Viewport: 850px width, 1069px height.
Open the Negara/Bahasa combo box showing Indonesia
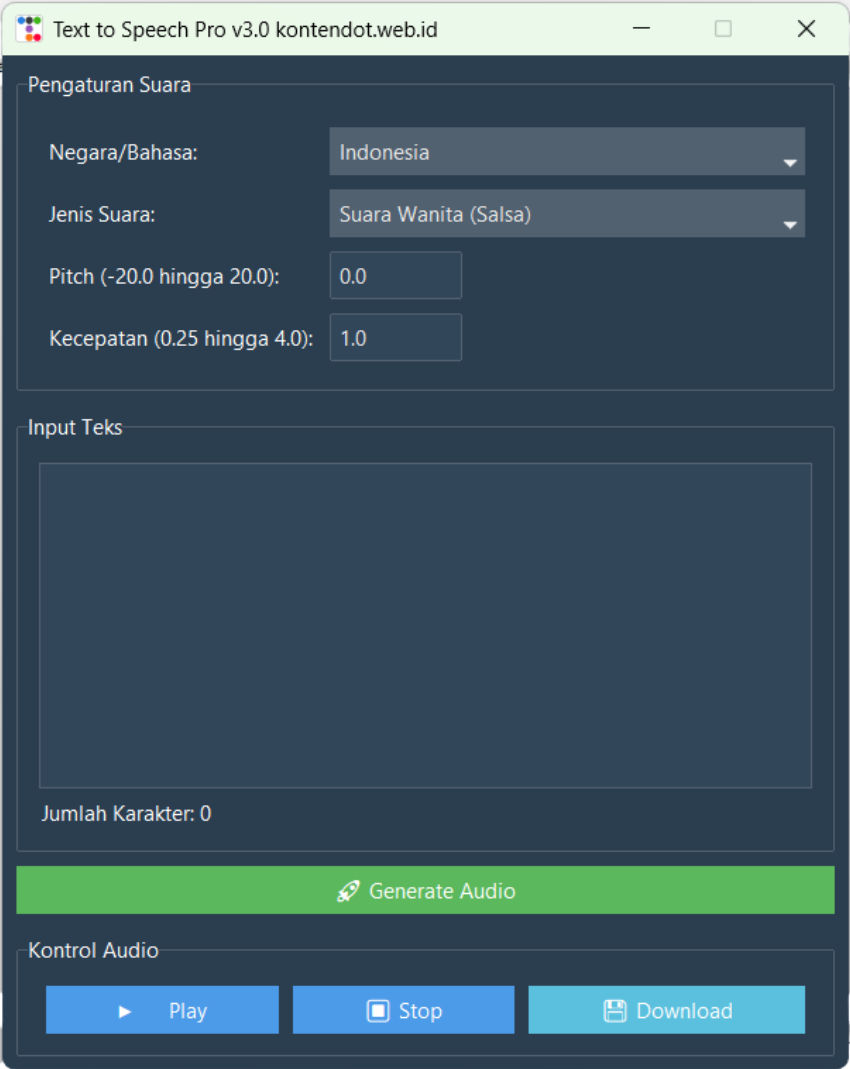click(x=555, y=152)
